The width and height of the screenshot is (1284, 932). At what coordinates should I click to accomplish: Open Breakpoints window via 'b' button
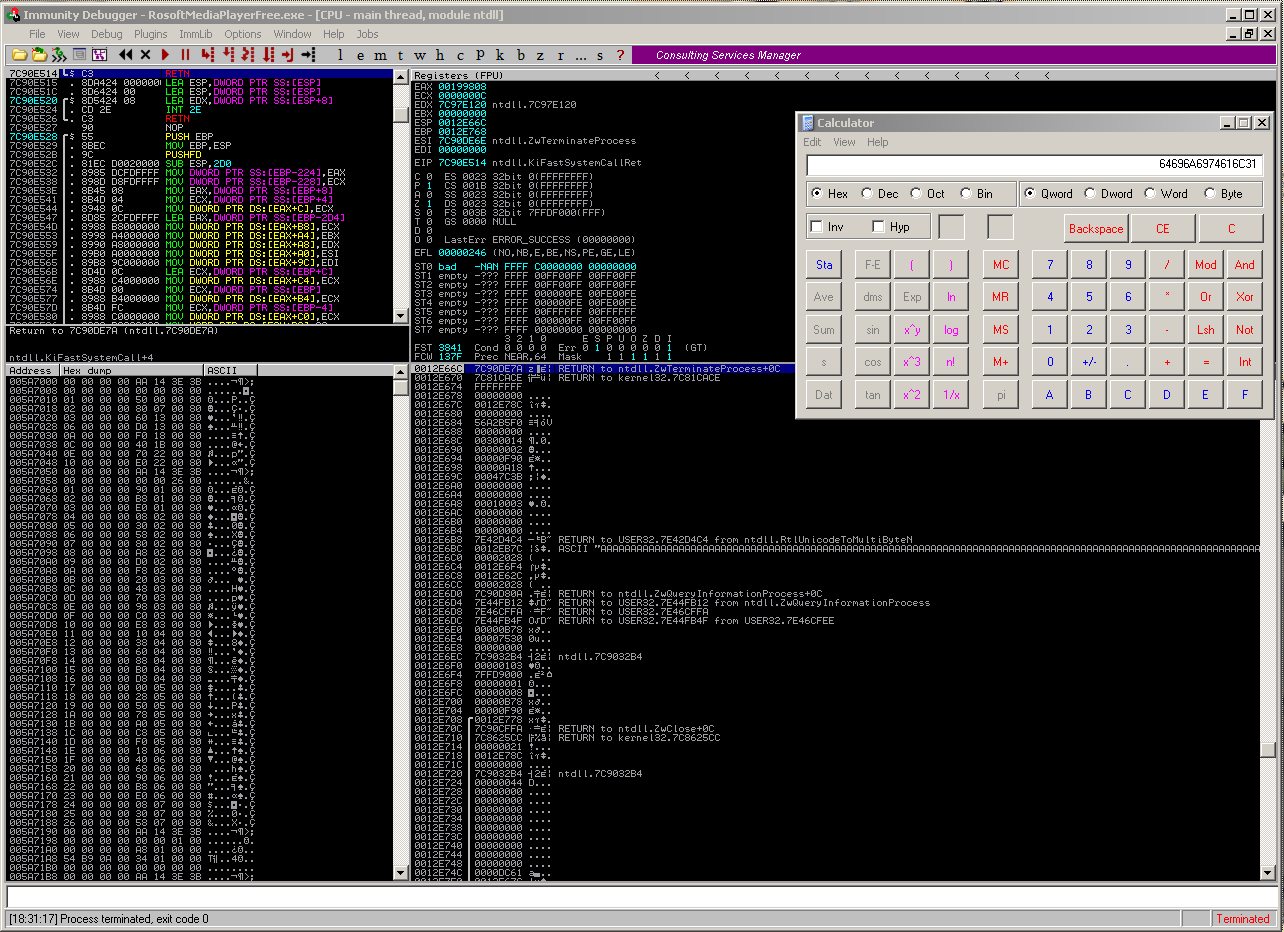(522, 55)
